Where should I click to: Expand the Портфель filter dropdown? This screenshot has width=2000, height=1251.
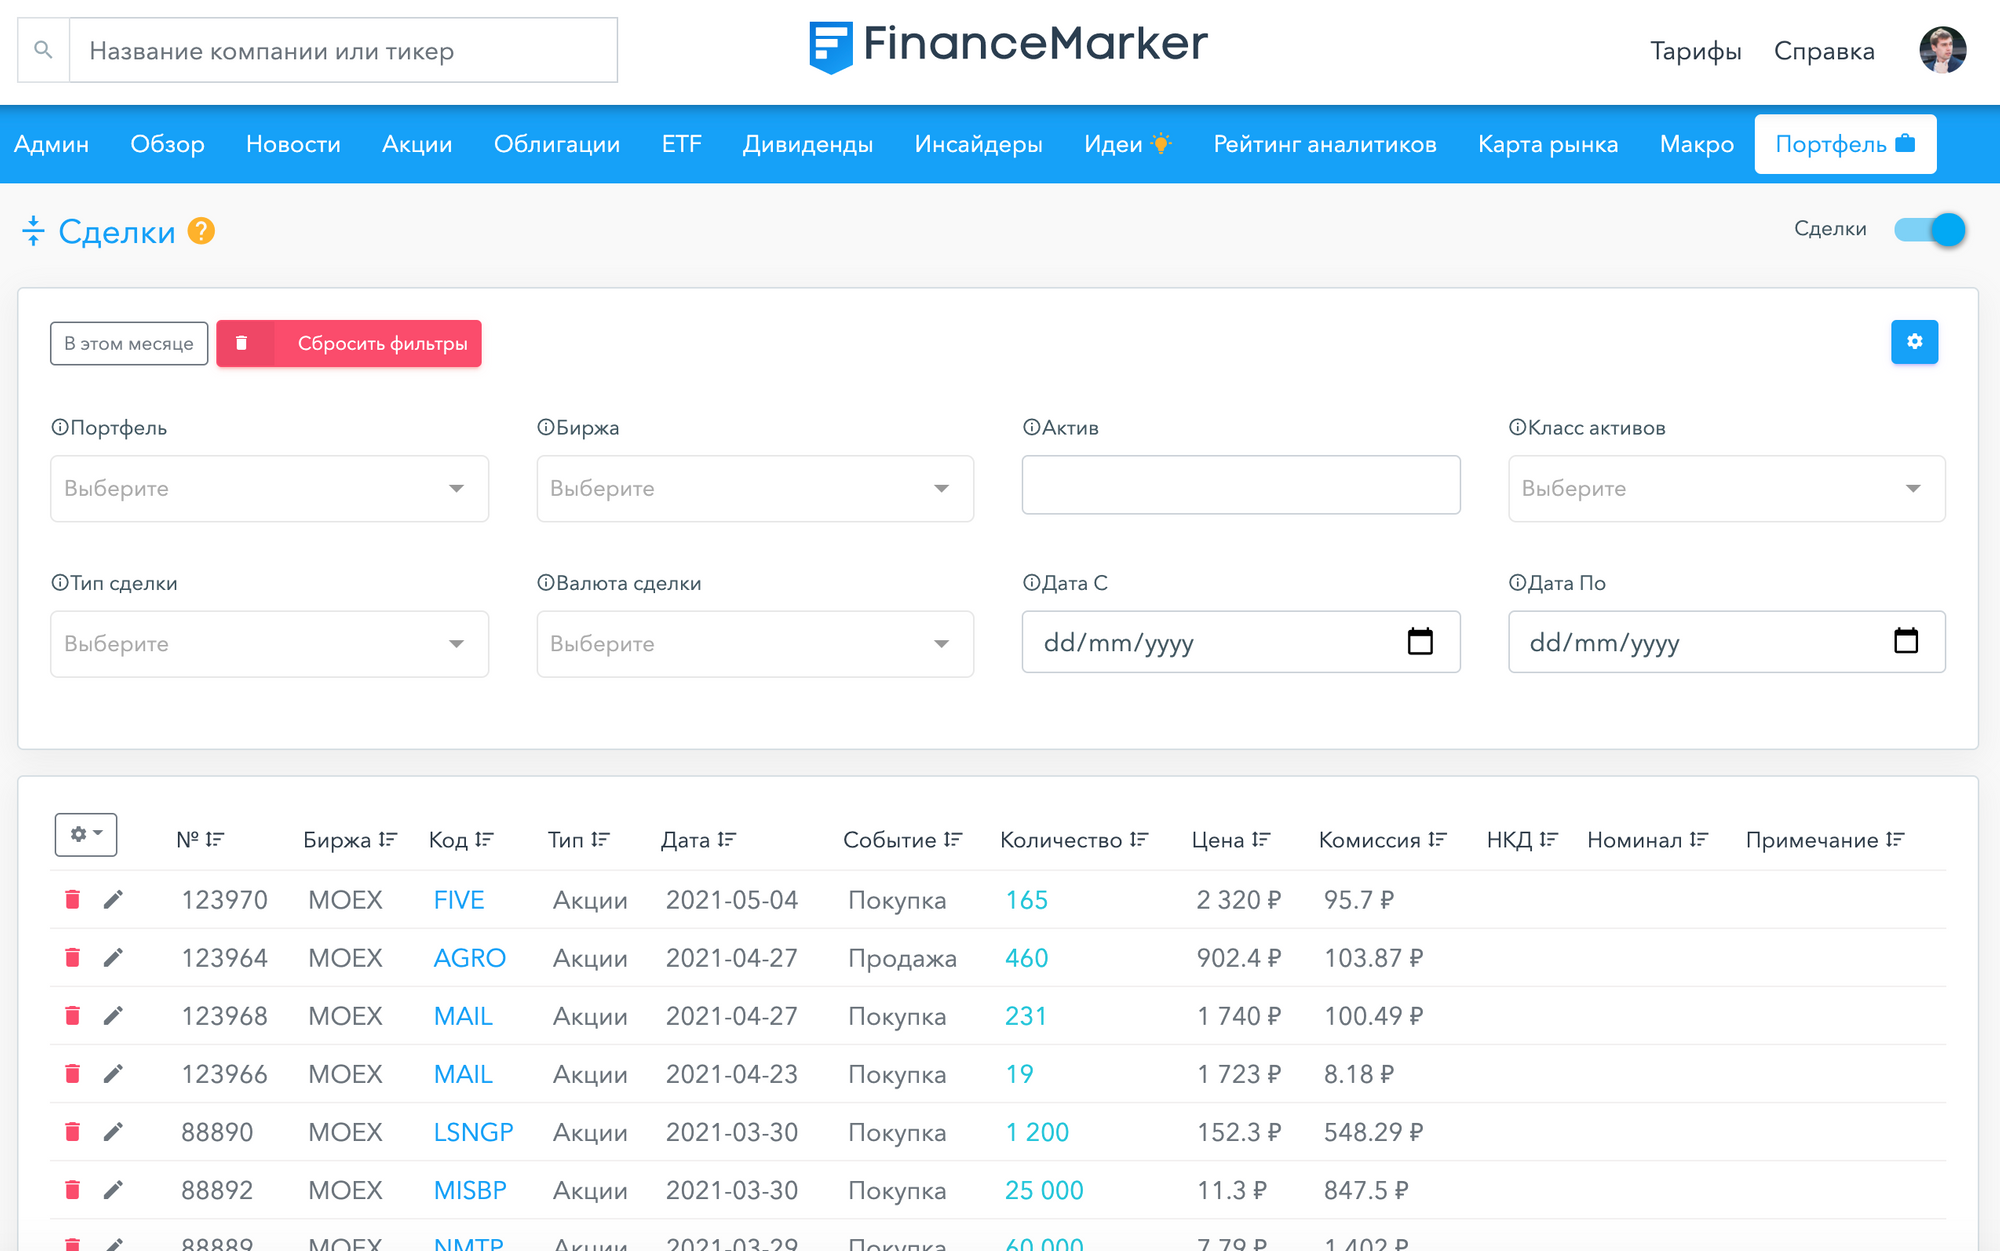click(x=269, y=488)
